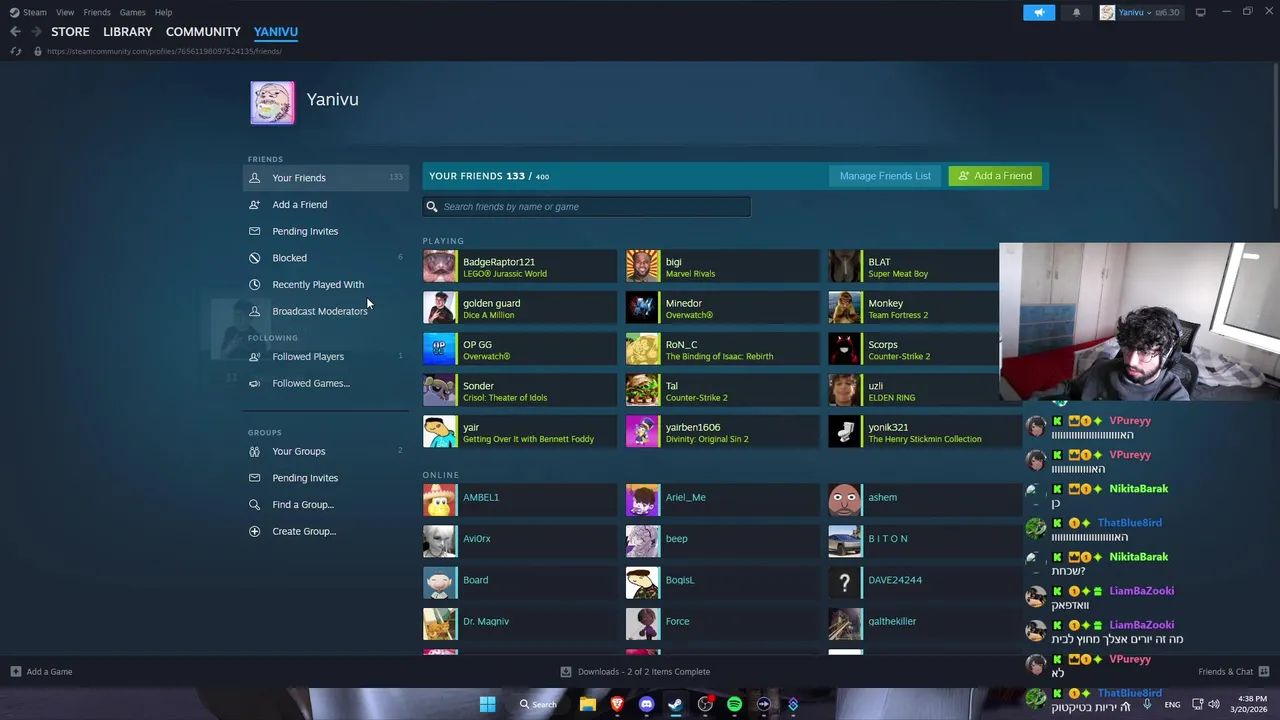Screen dimensions: 1280x720
Task: Open RoN_C's friend entry
Action: pos(721,350)
